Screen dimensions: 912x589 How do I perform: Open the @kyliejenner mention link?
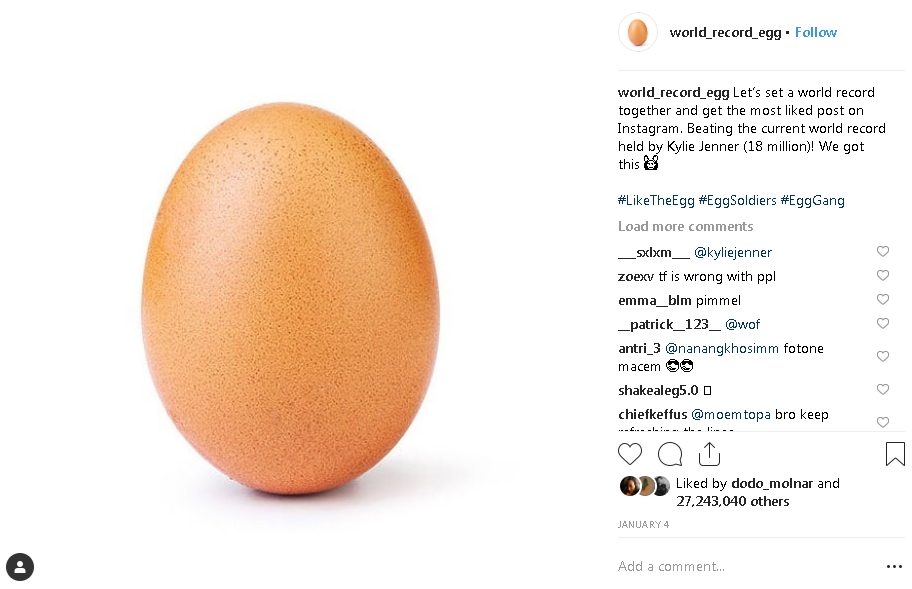(733, 252)
